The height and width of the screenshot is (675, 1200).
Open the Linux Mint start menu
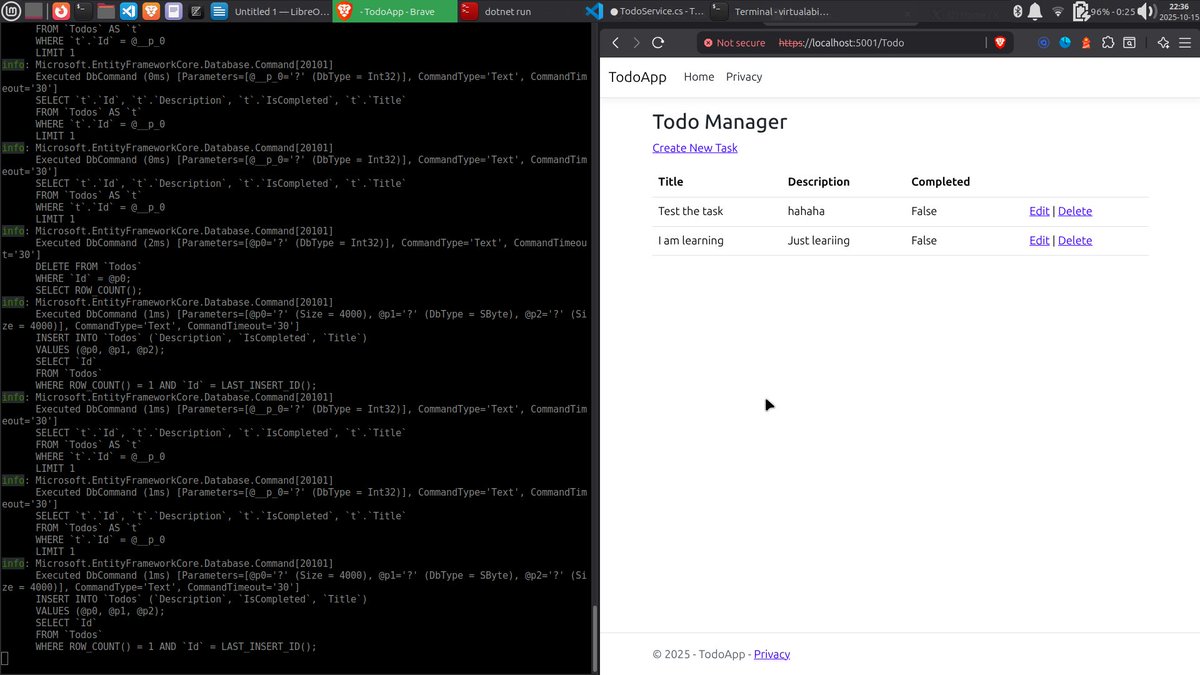coord(10,12)
